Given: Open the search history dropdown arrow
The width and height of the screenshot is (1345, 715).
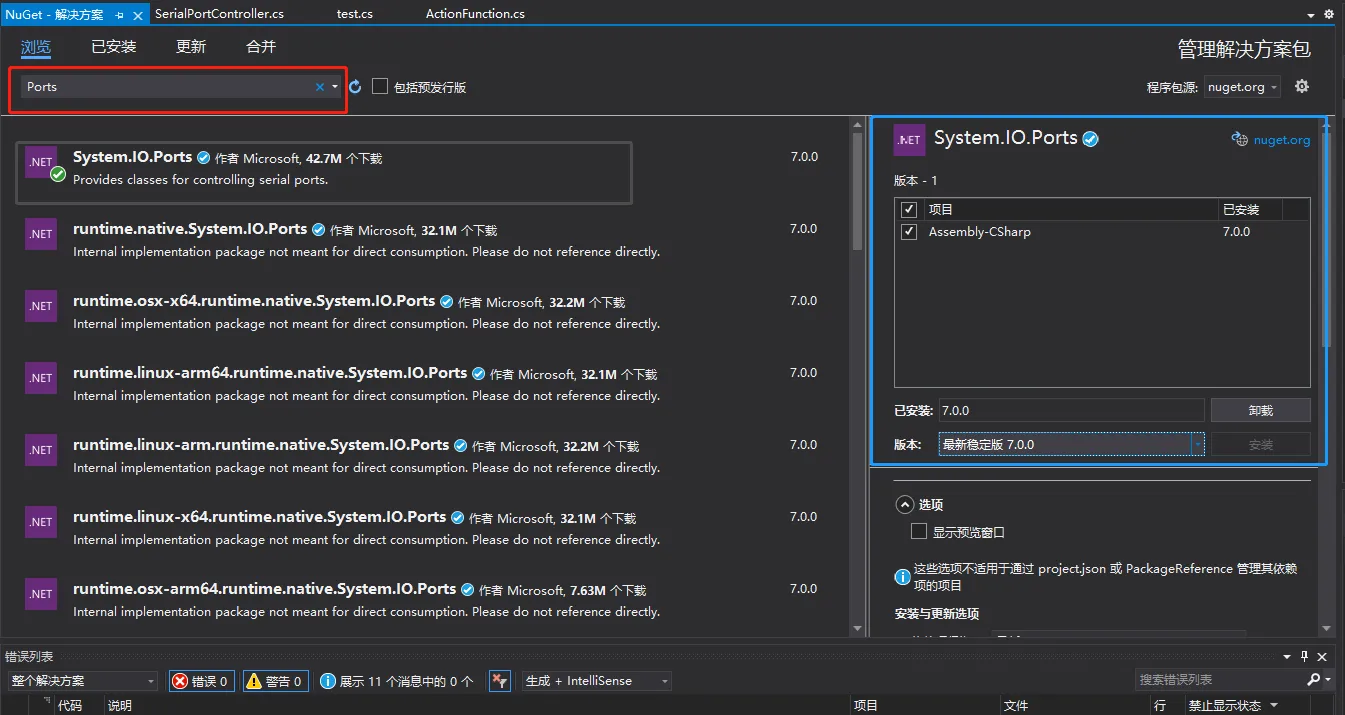Looking at the screenshot, I should point(335,87).
